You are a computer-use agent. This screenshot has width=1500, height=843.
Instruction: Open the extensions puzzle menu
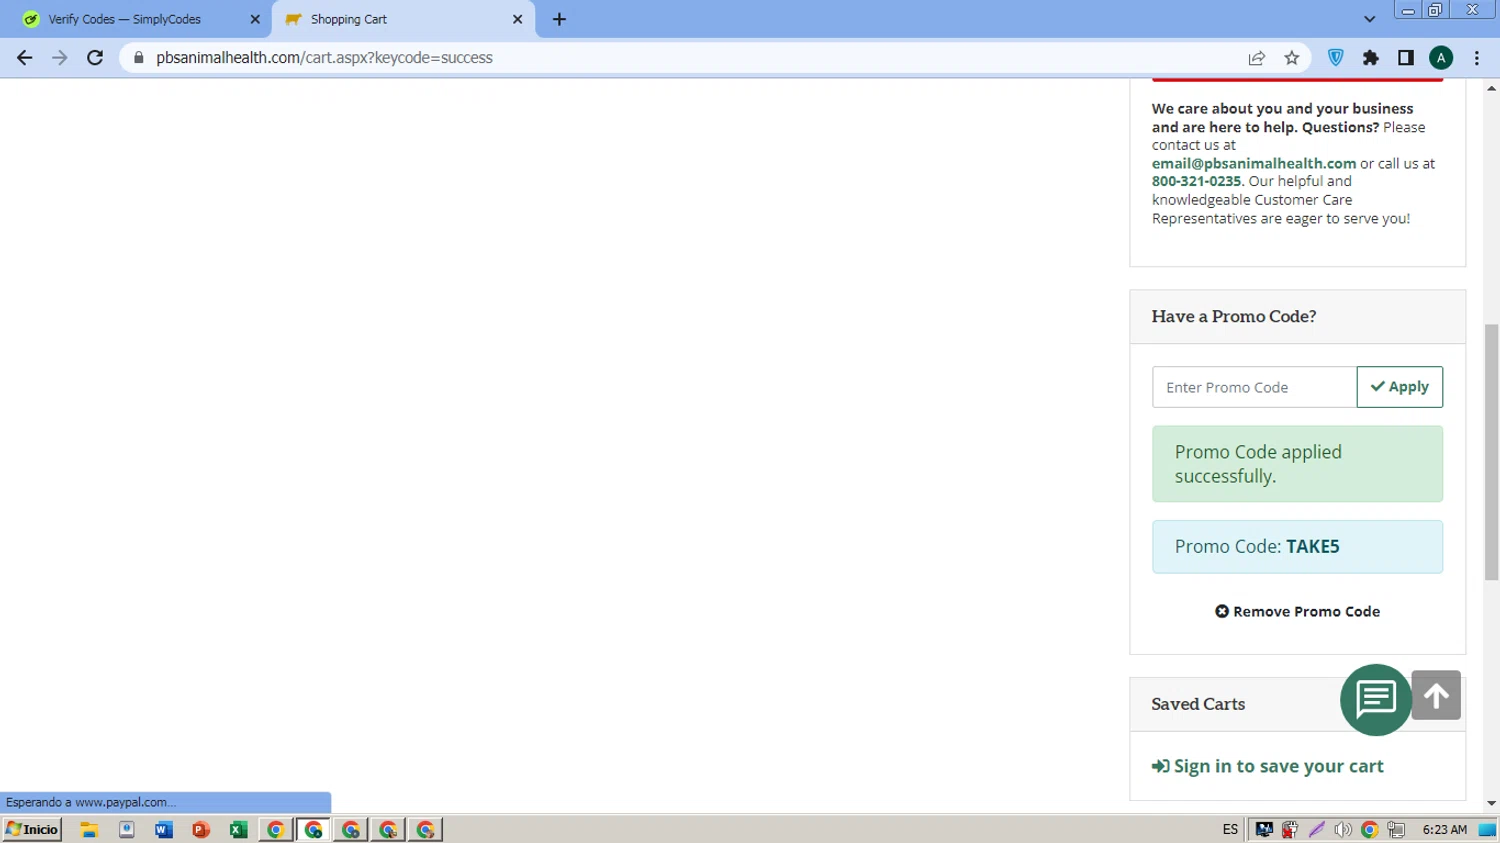coord(1371,58)
